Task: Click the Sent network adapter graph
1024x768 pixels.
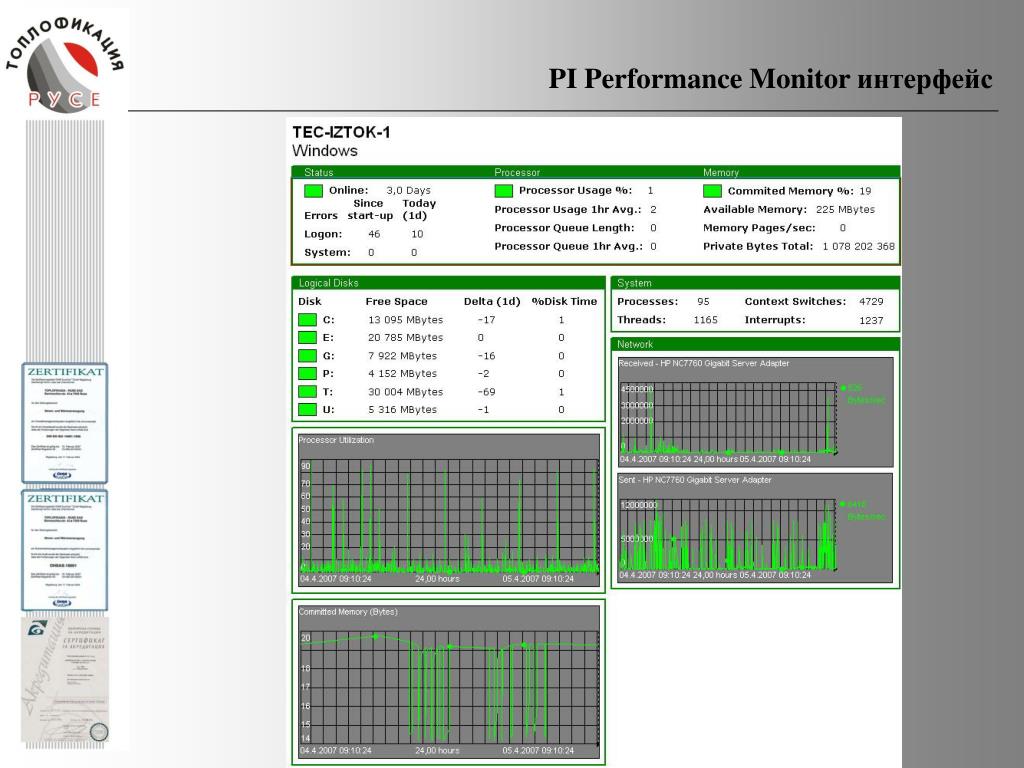Action: (755, 528)
